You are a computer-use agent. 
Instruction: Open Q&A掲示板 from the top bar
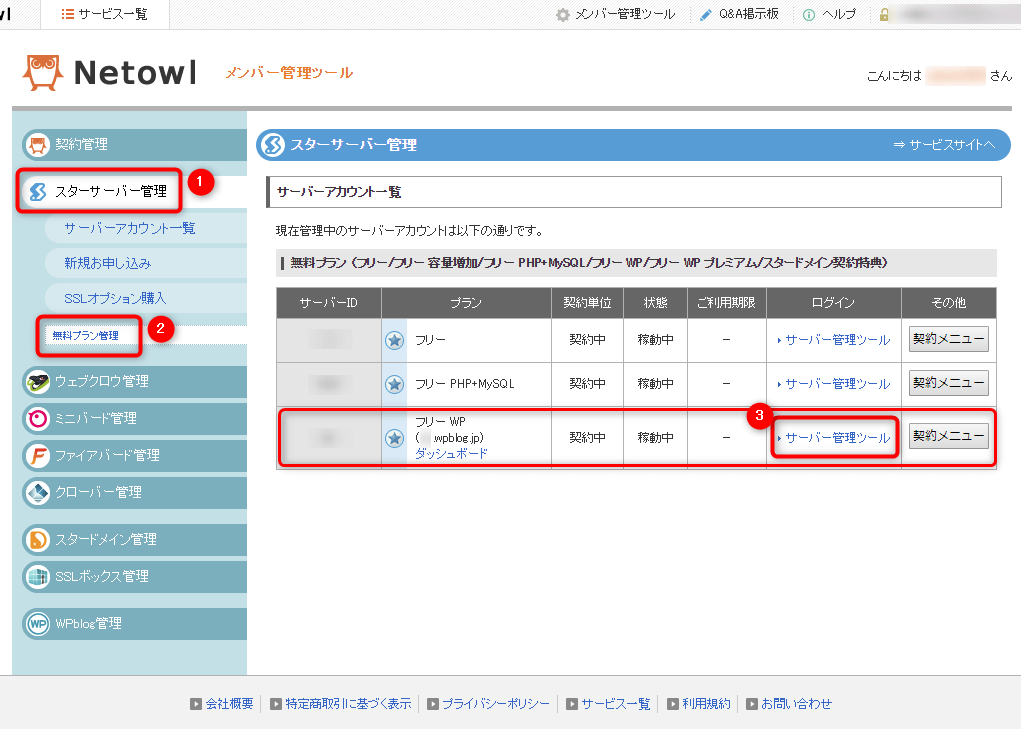coord(738,14)
